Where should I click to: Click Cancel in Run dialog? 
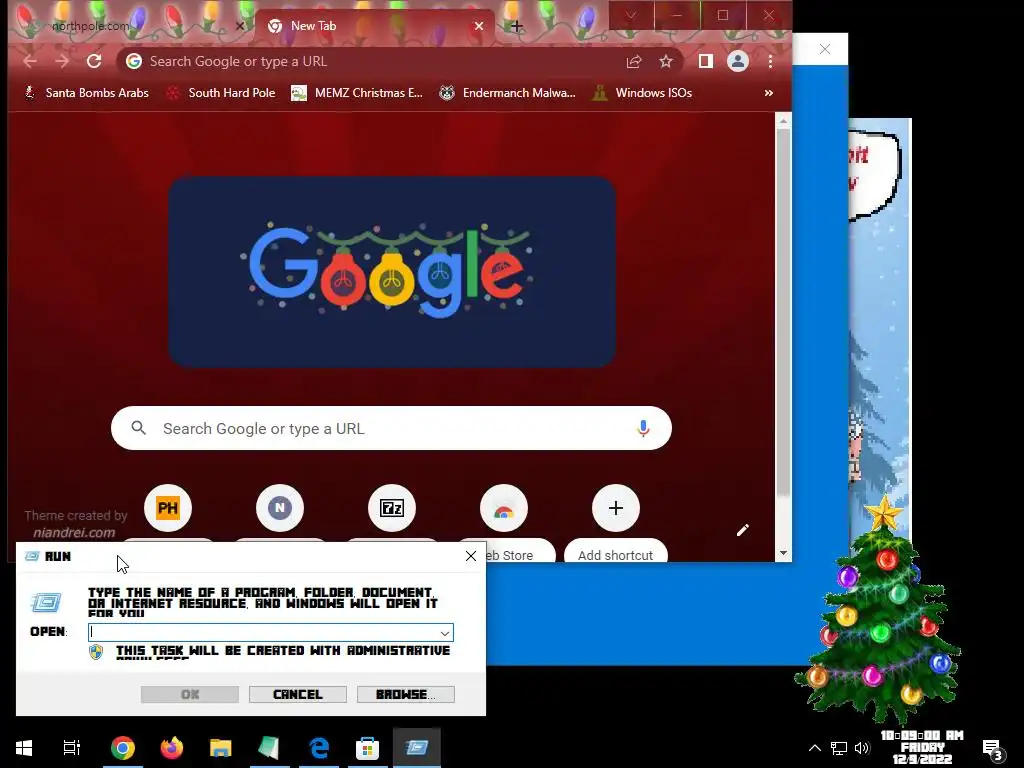tap(298, 694)
